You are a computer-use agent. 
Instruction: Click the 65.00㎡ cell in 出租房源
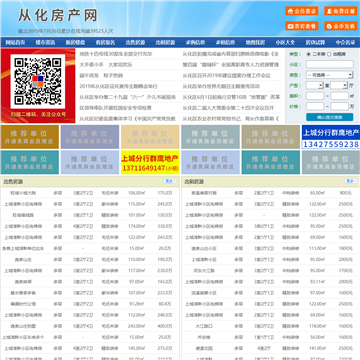coord(317,193)
